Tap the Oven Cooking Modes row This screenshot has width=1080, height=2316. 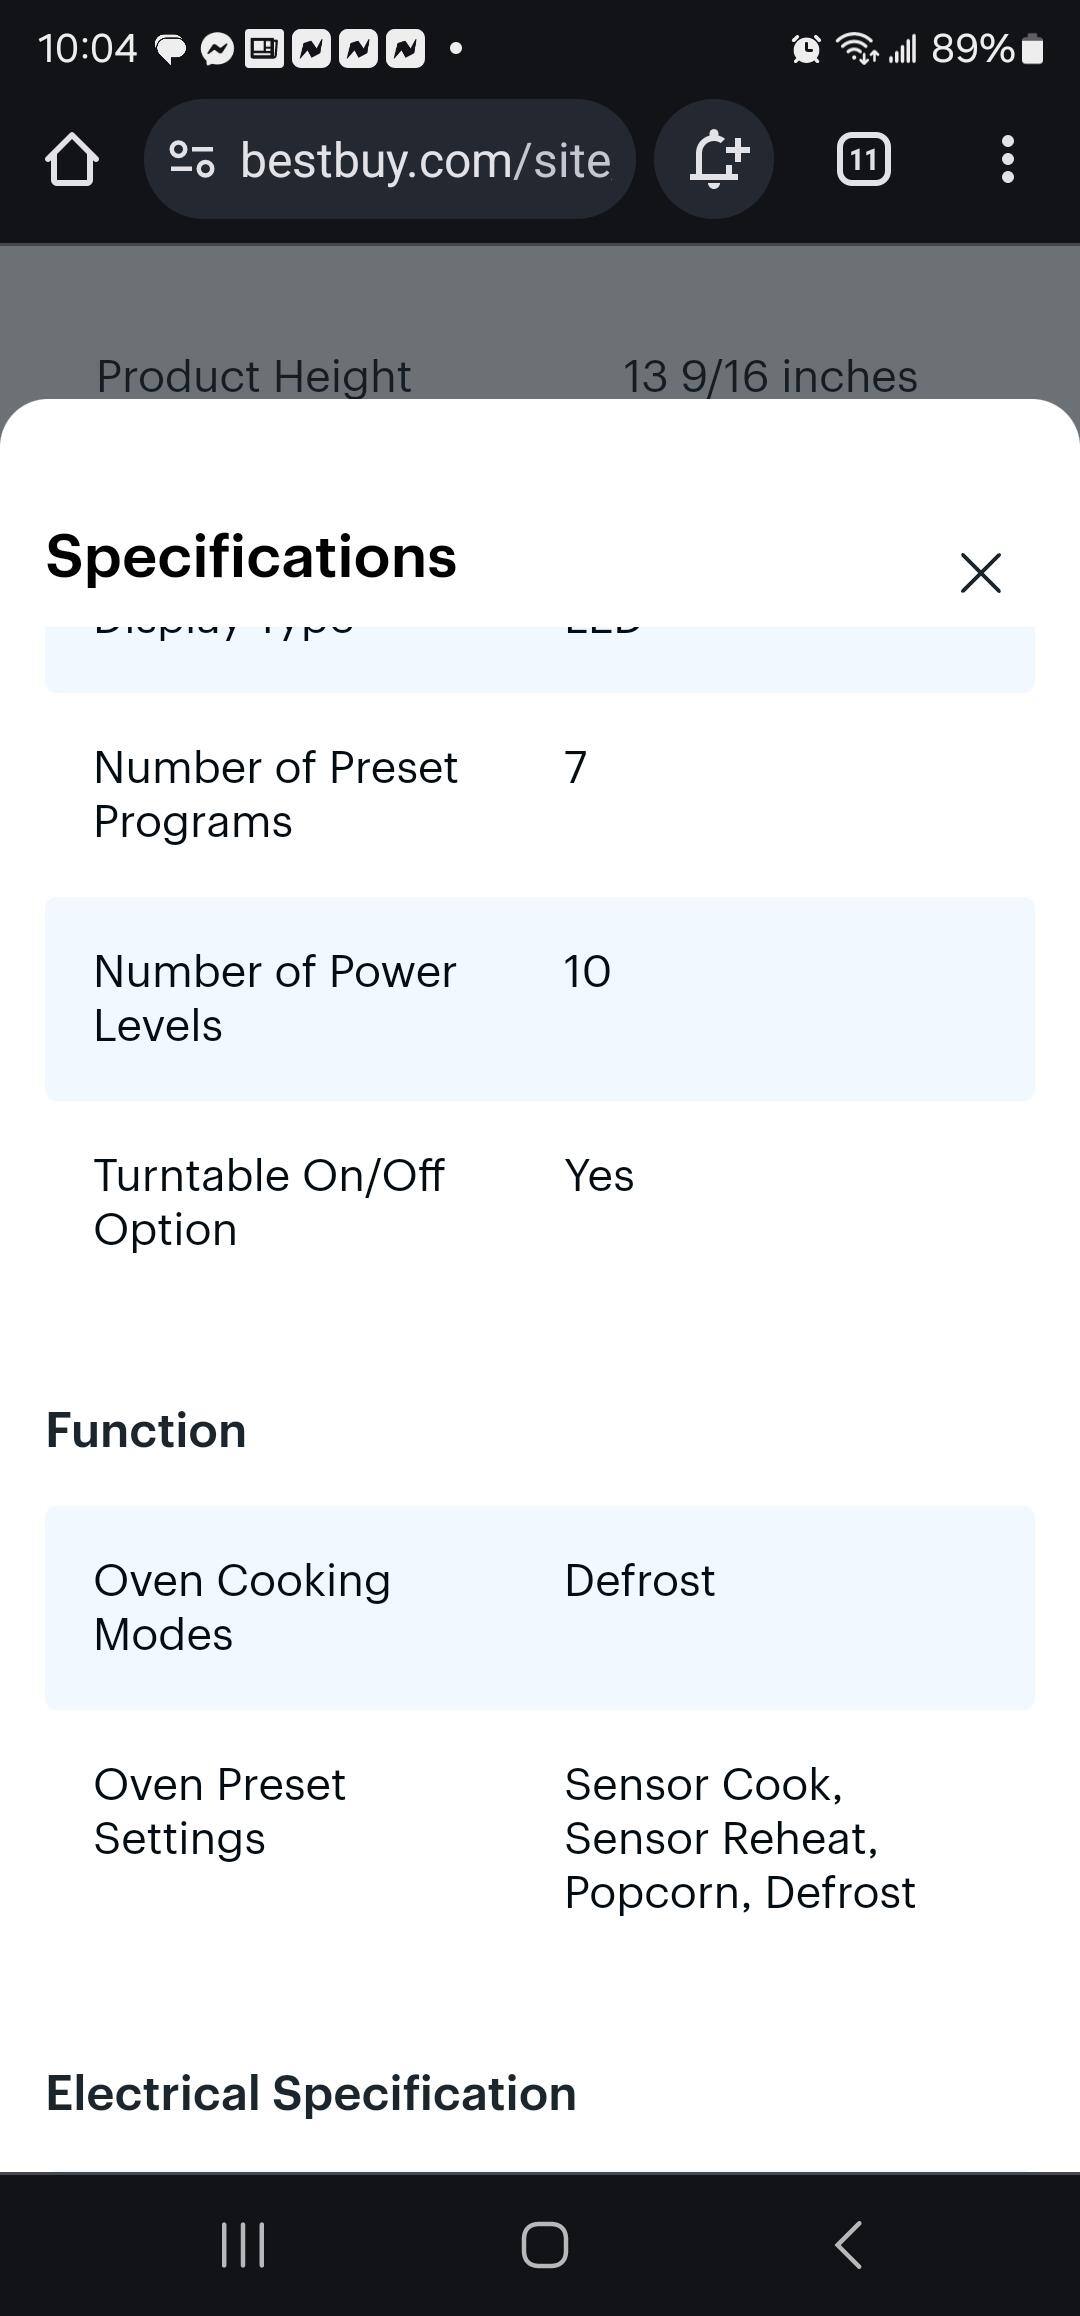(x=540, y=1607)
